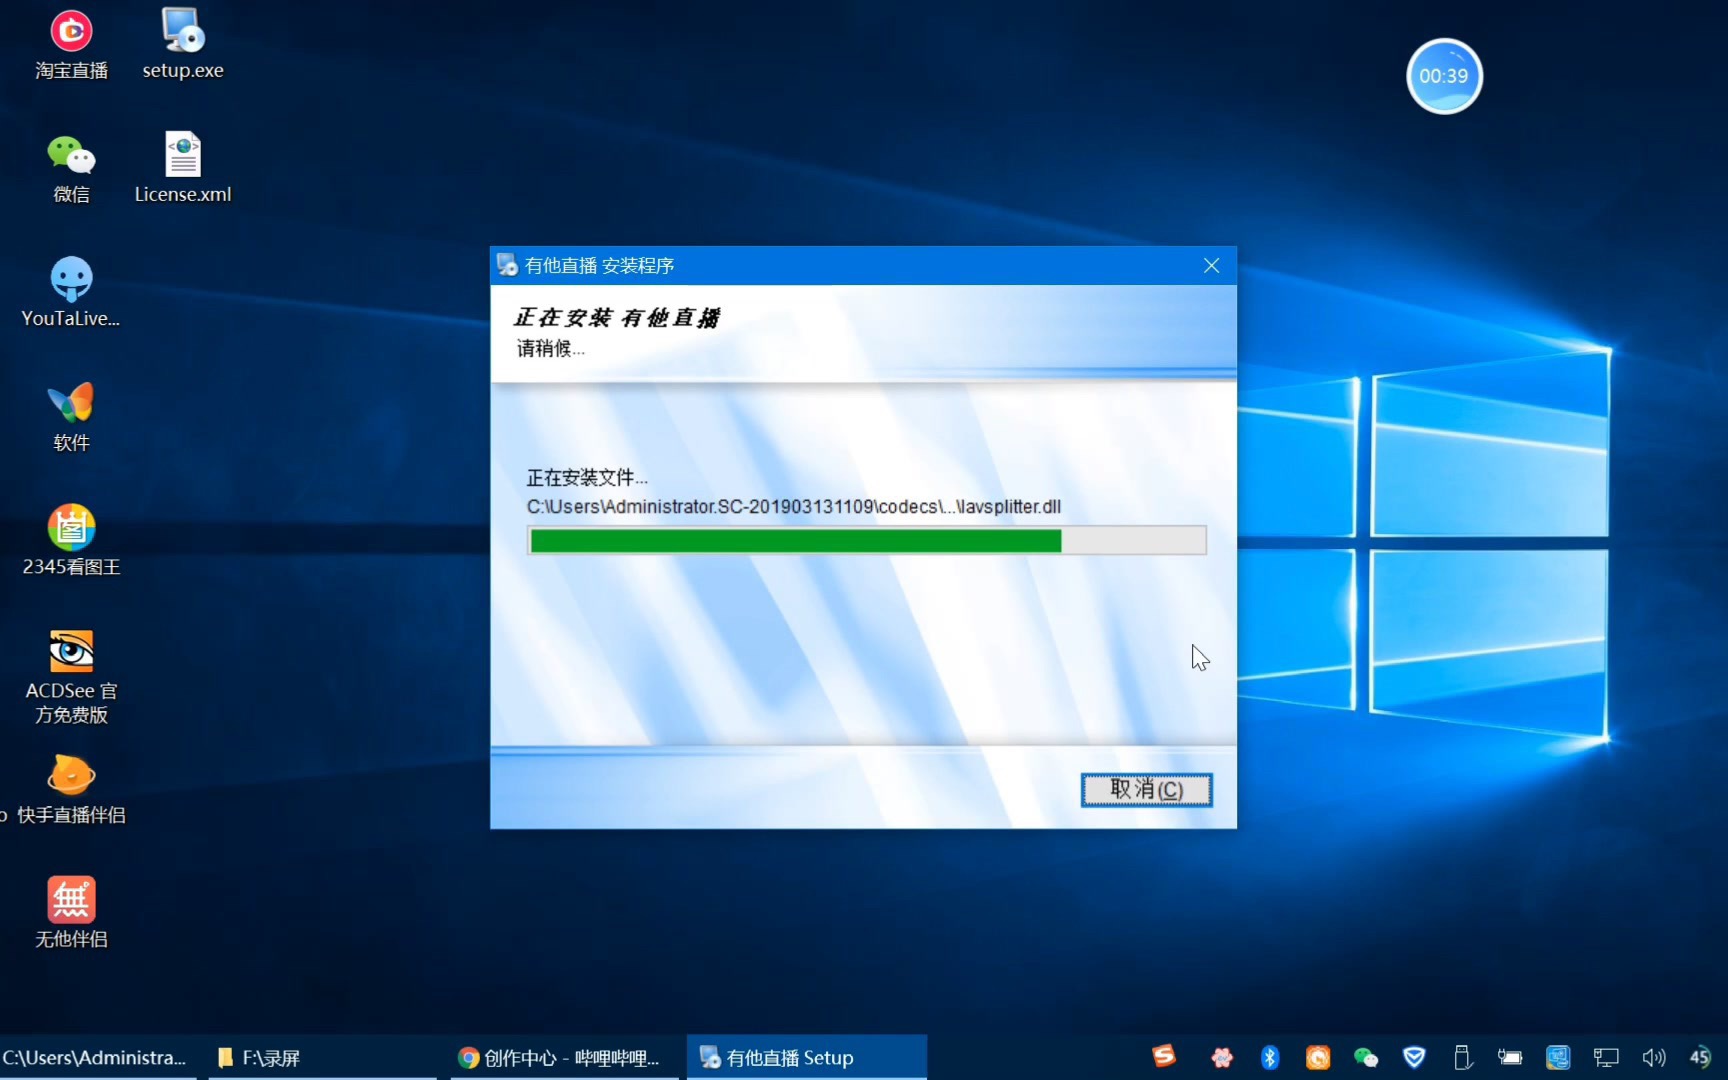Cancel the installation with 取消(C) button
Viewport: 1728px width, 1080px height.
tap(1146, 790)
